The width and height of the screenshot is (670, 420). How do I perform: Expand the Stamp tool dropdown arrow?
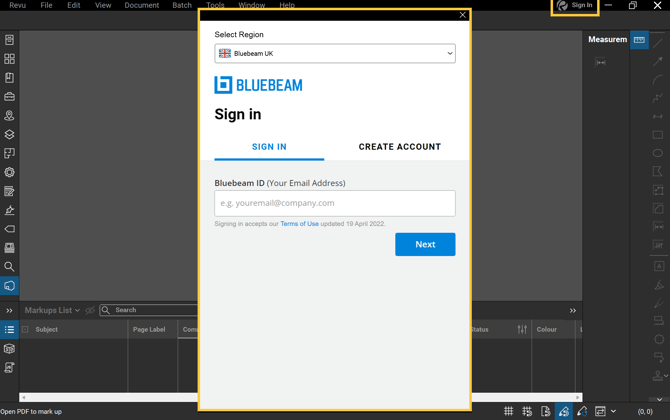[x=666, y=376]
